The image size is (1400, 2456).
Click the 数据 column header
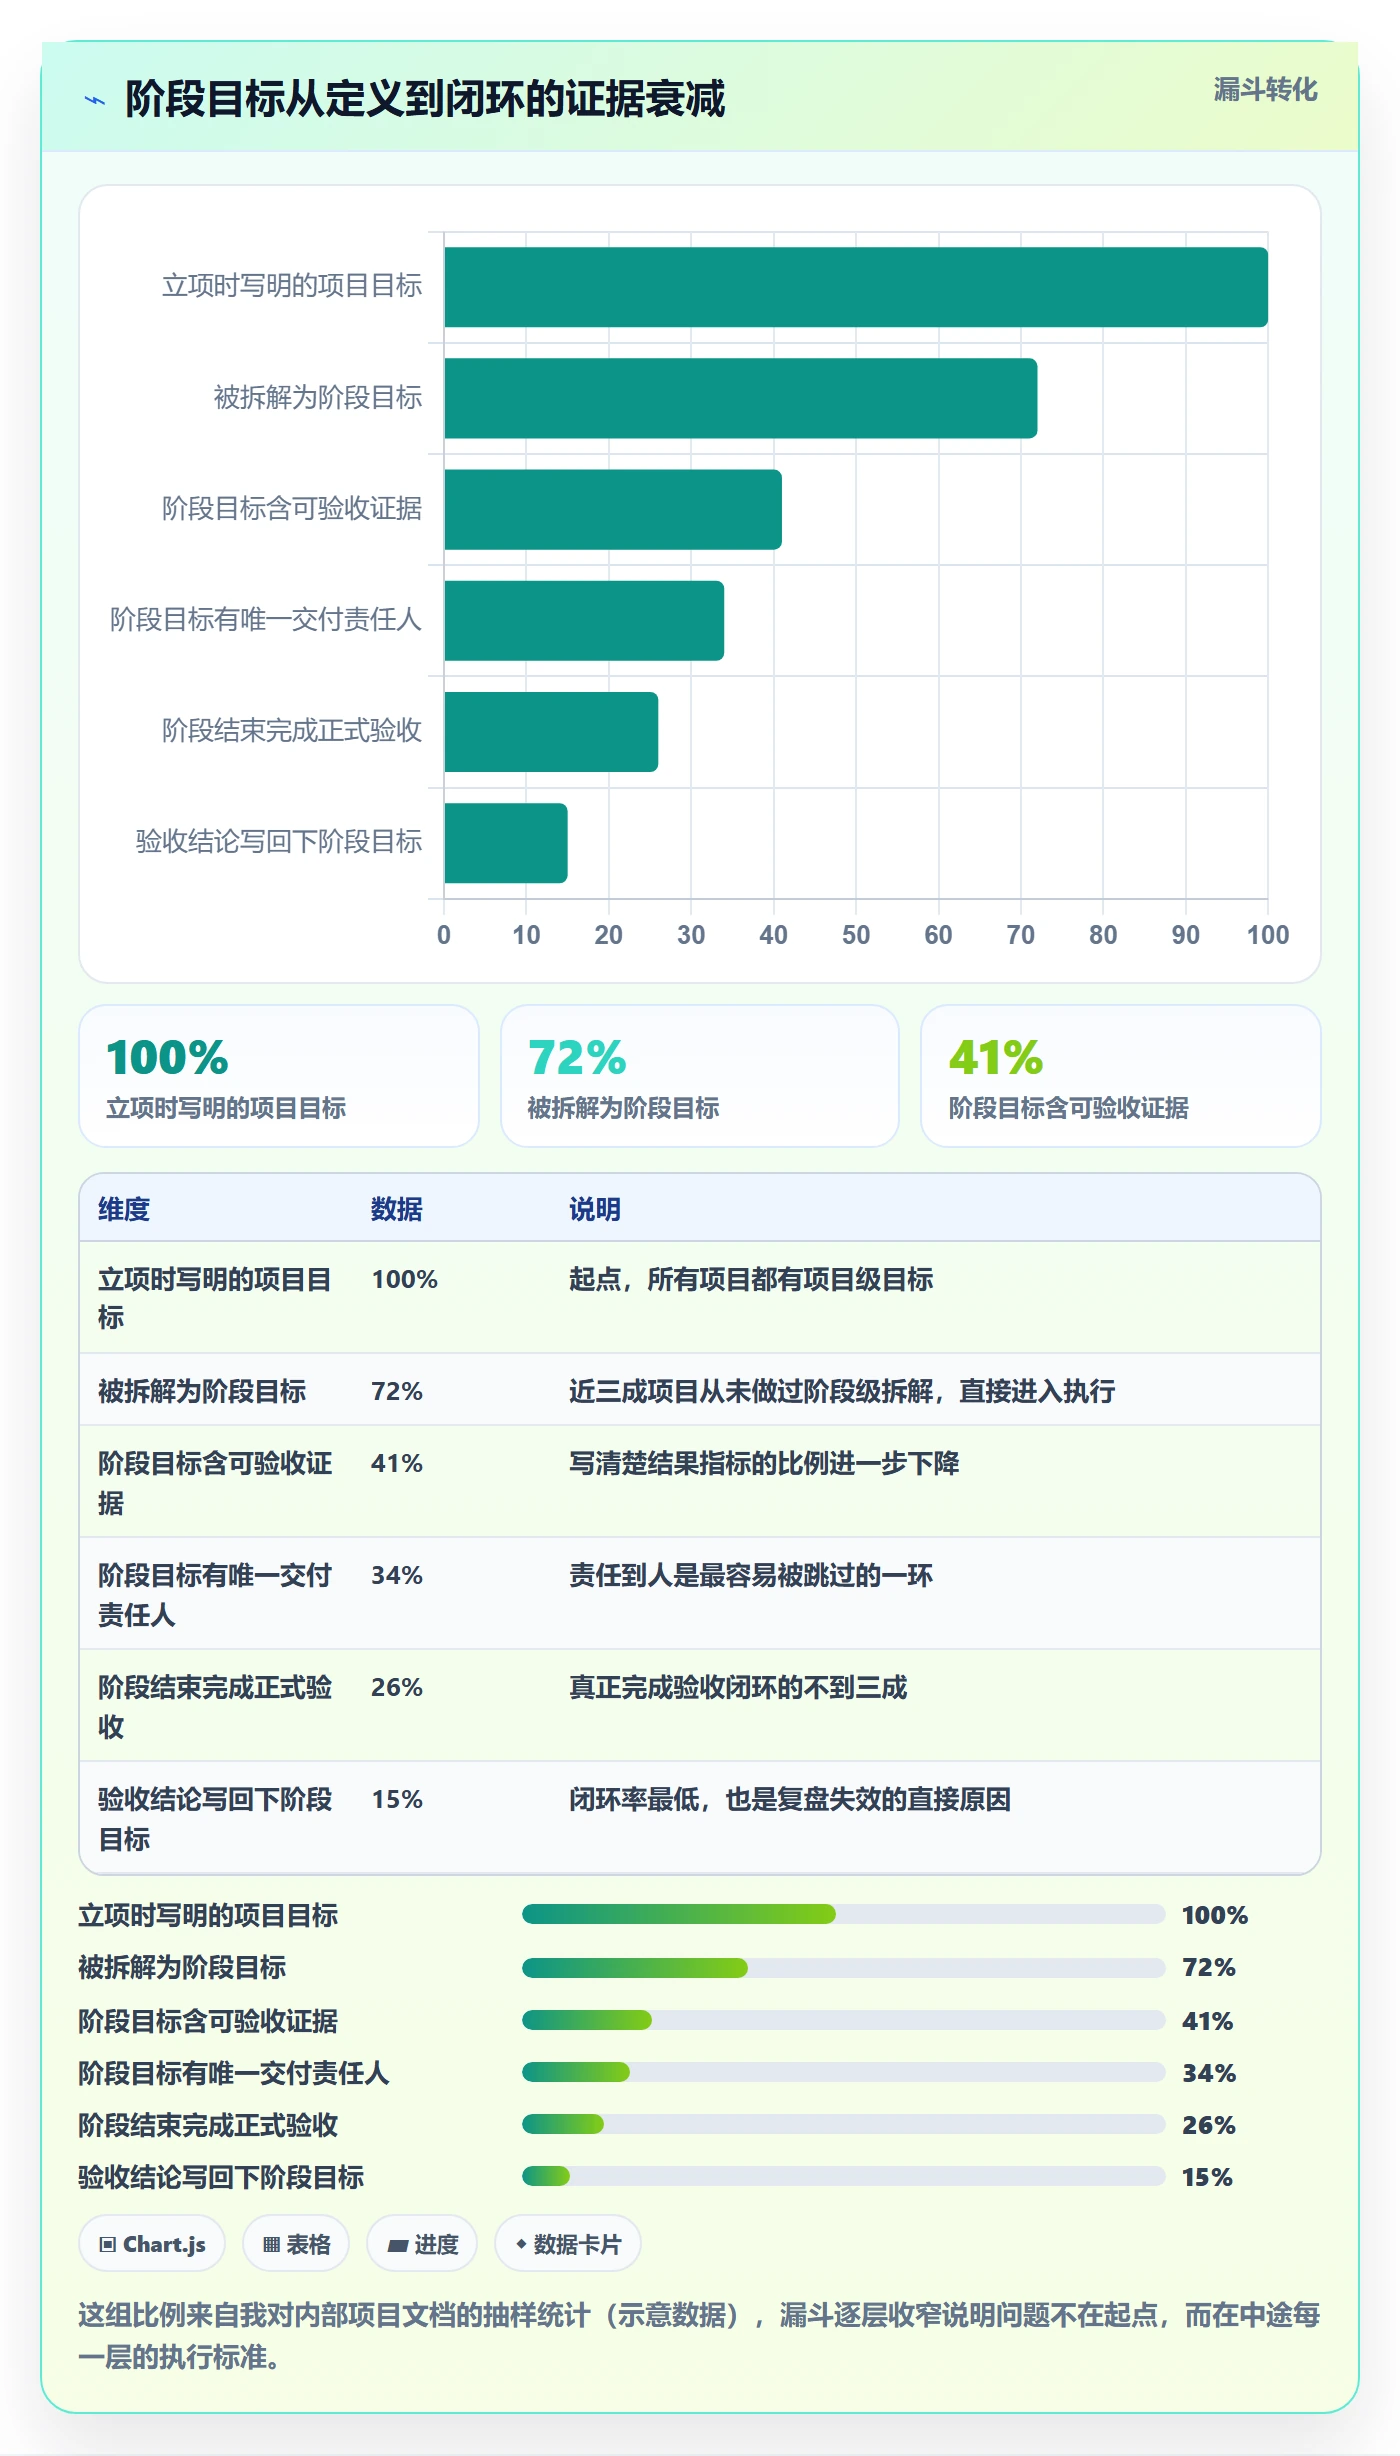397,1209
